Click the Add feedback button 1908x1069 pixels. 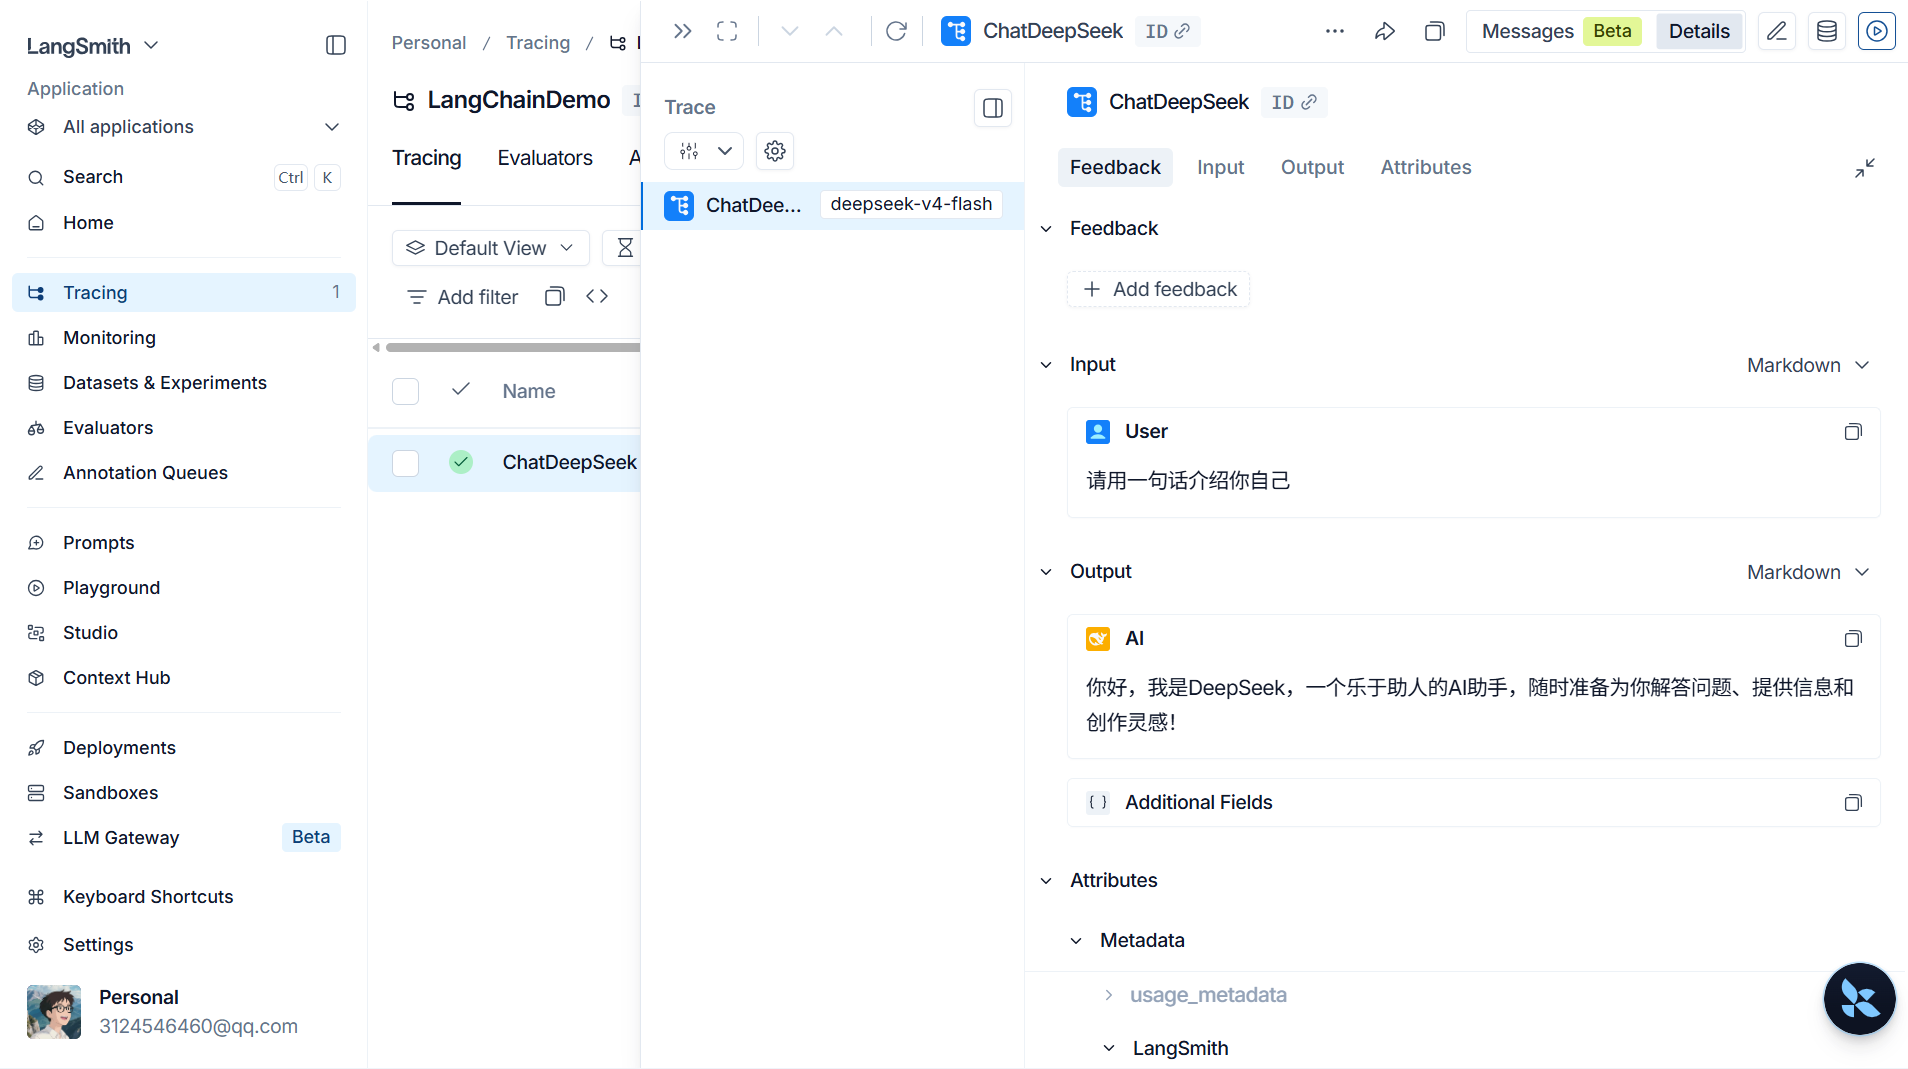tap(1158, 289)
